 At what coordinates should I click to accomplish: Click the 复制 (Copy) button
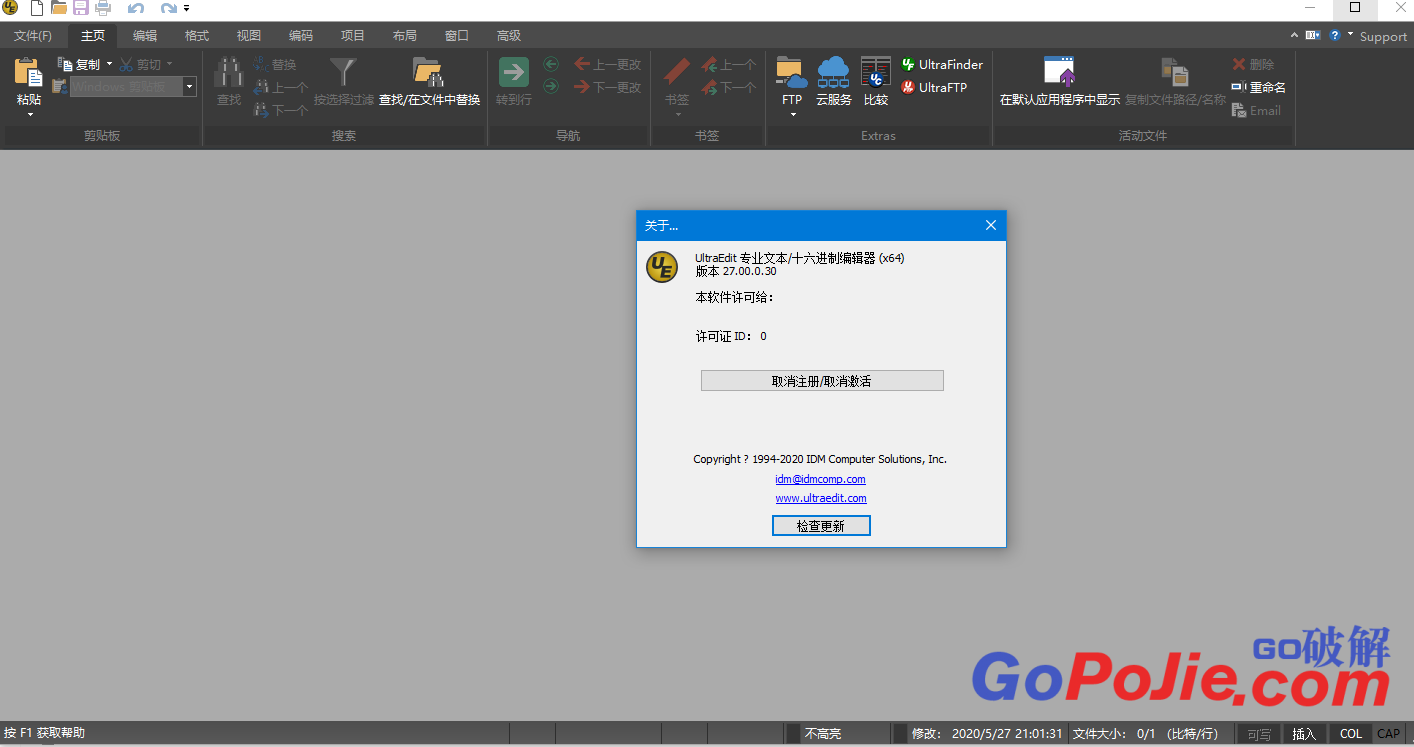coord(79,64)
